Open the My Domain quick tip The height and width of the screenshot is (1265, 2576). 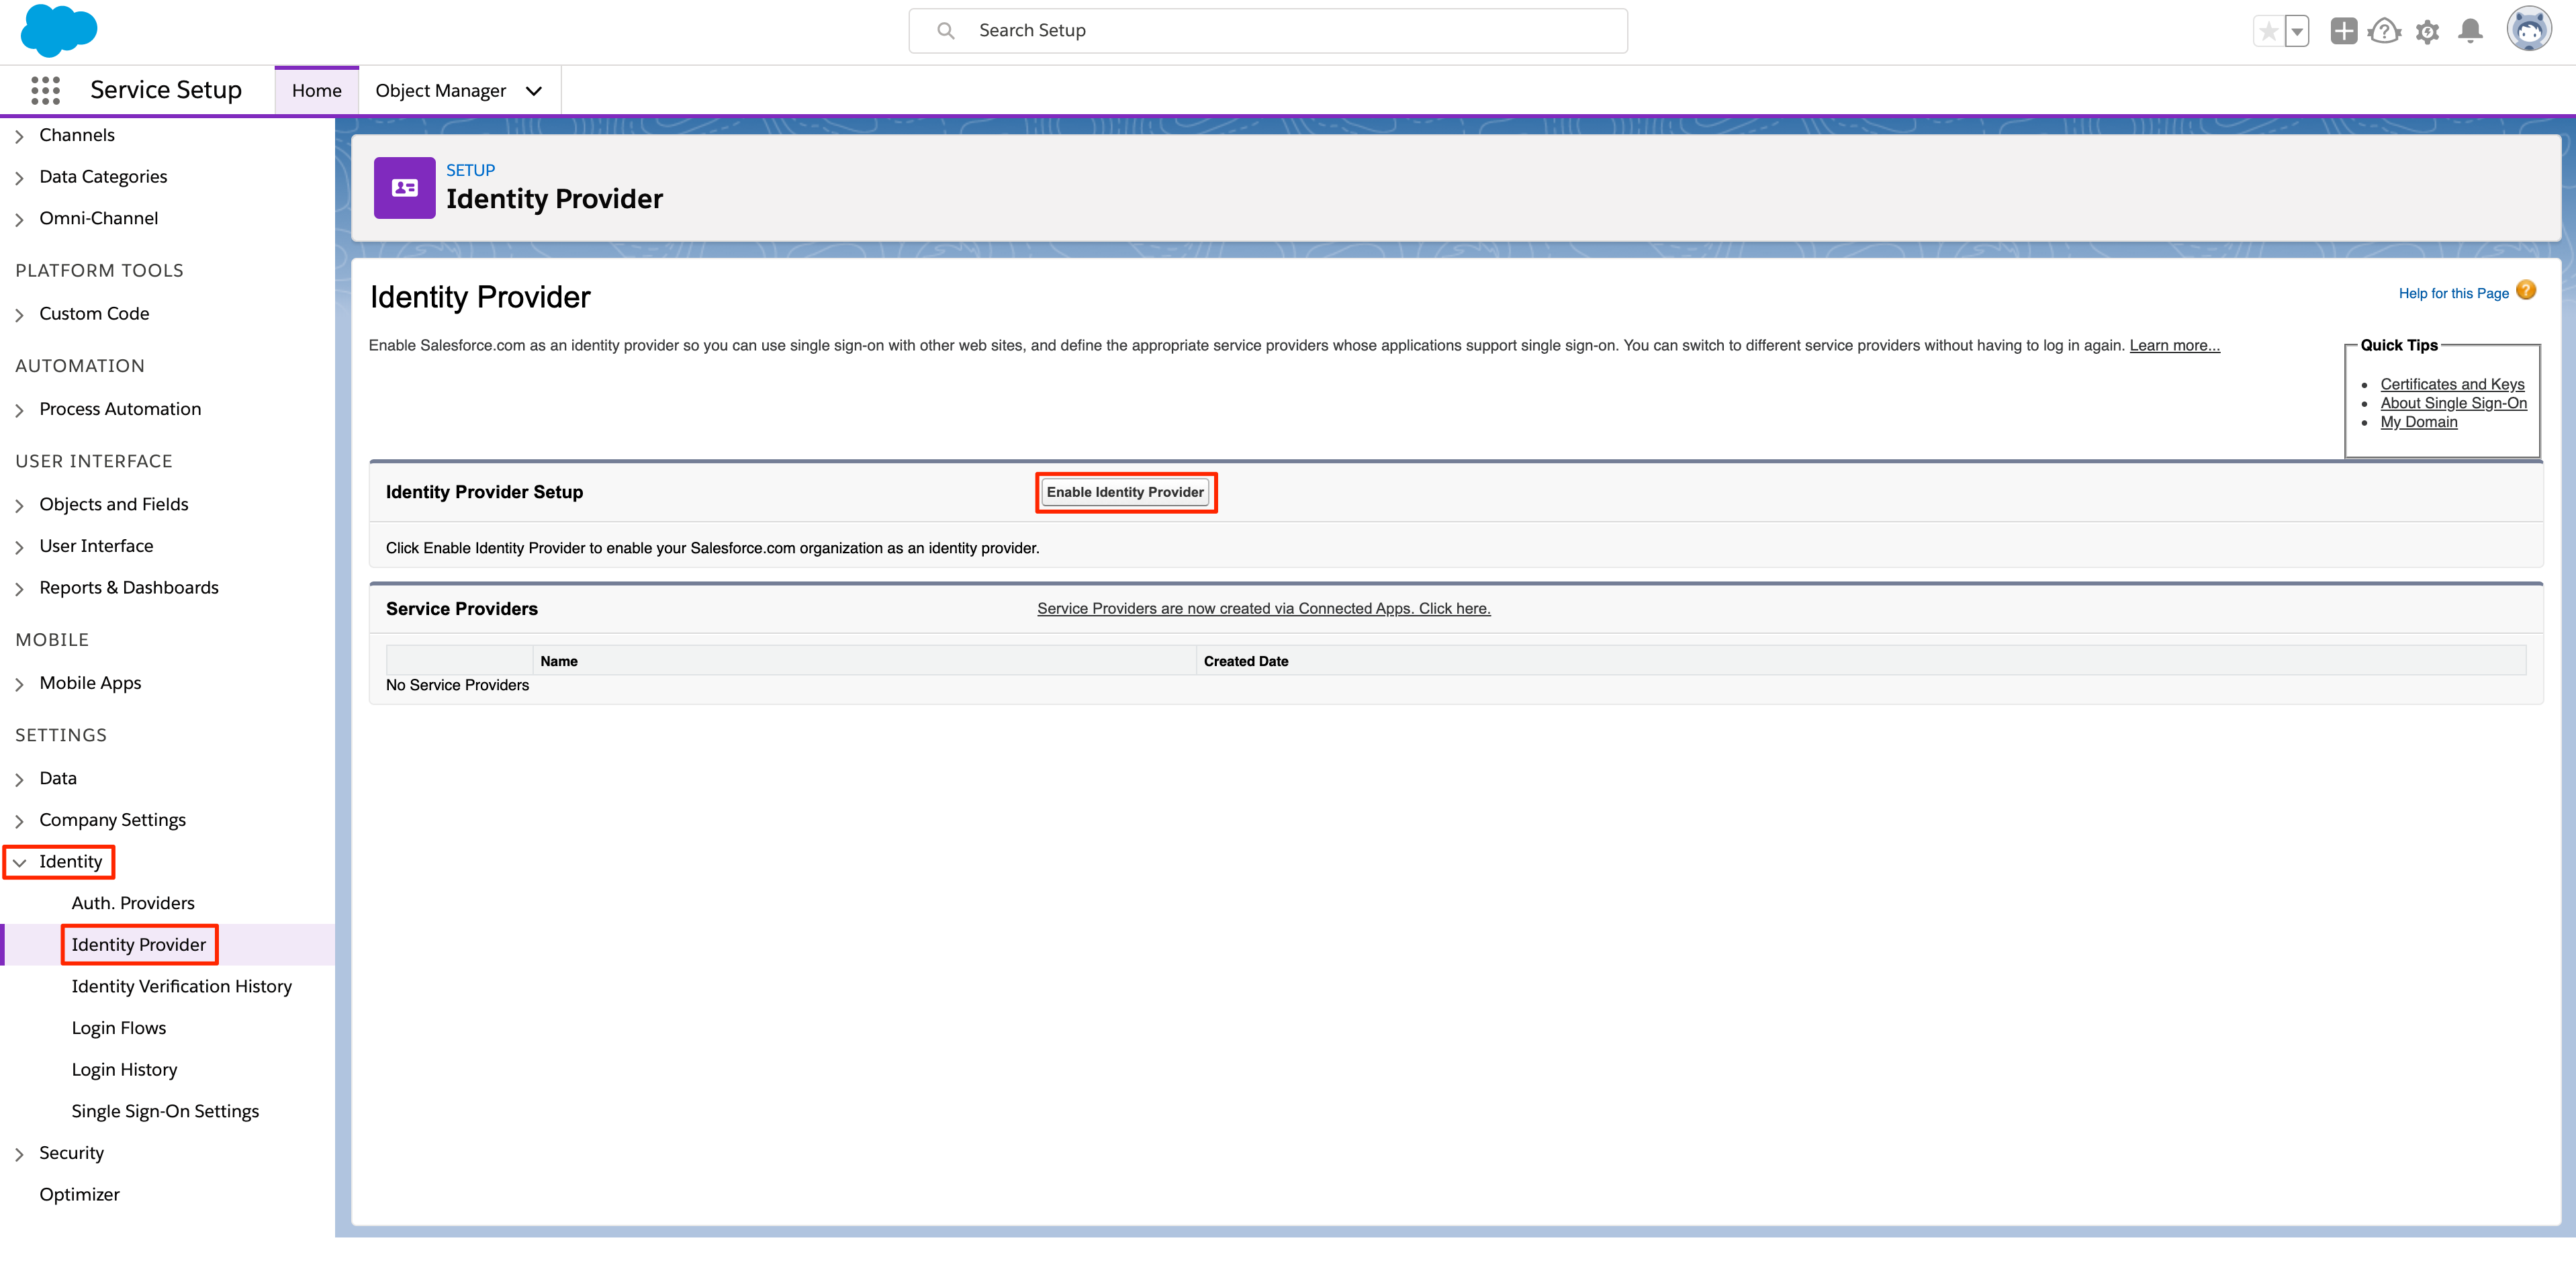2418,422
